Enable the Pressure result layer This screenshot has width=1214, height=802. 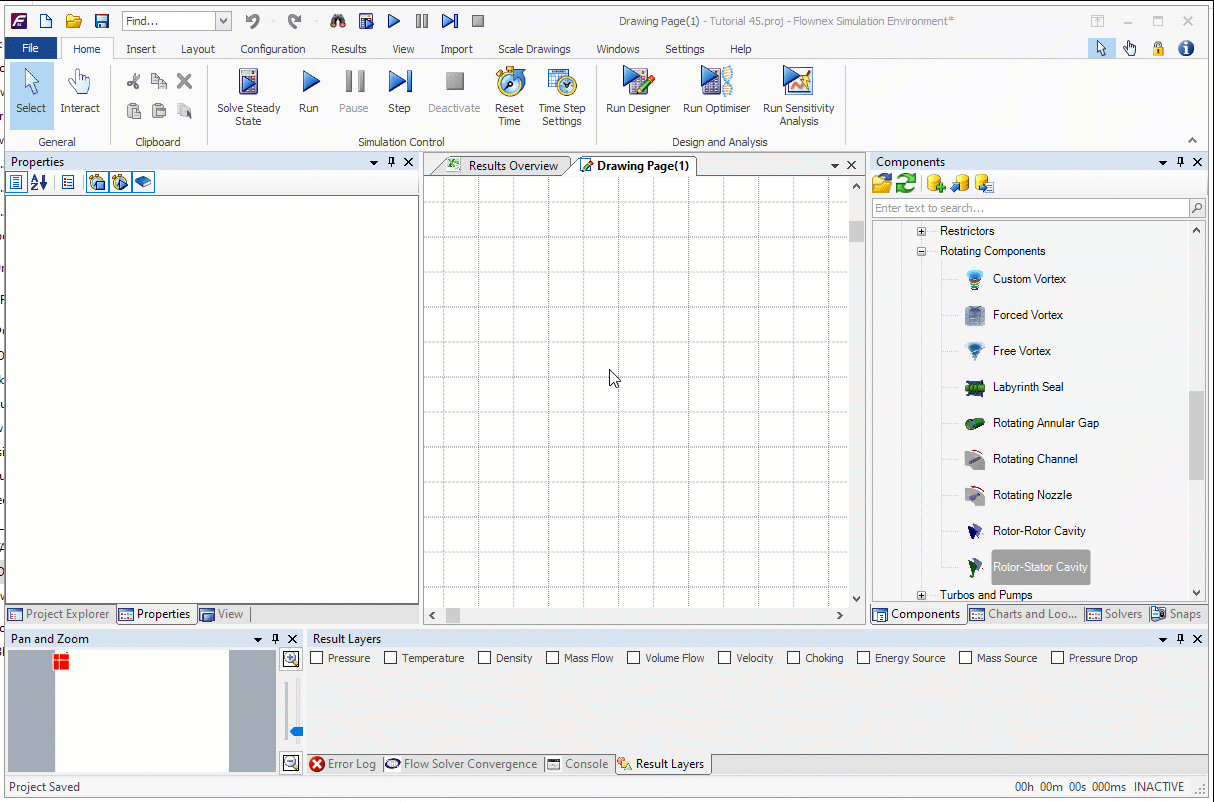pyautogui.click(x=317, y=658)
